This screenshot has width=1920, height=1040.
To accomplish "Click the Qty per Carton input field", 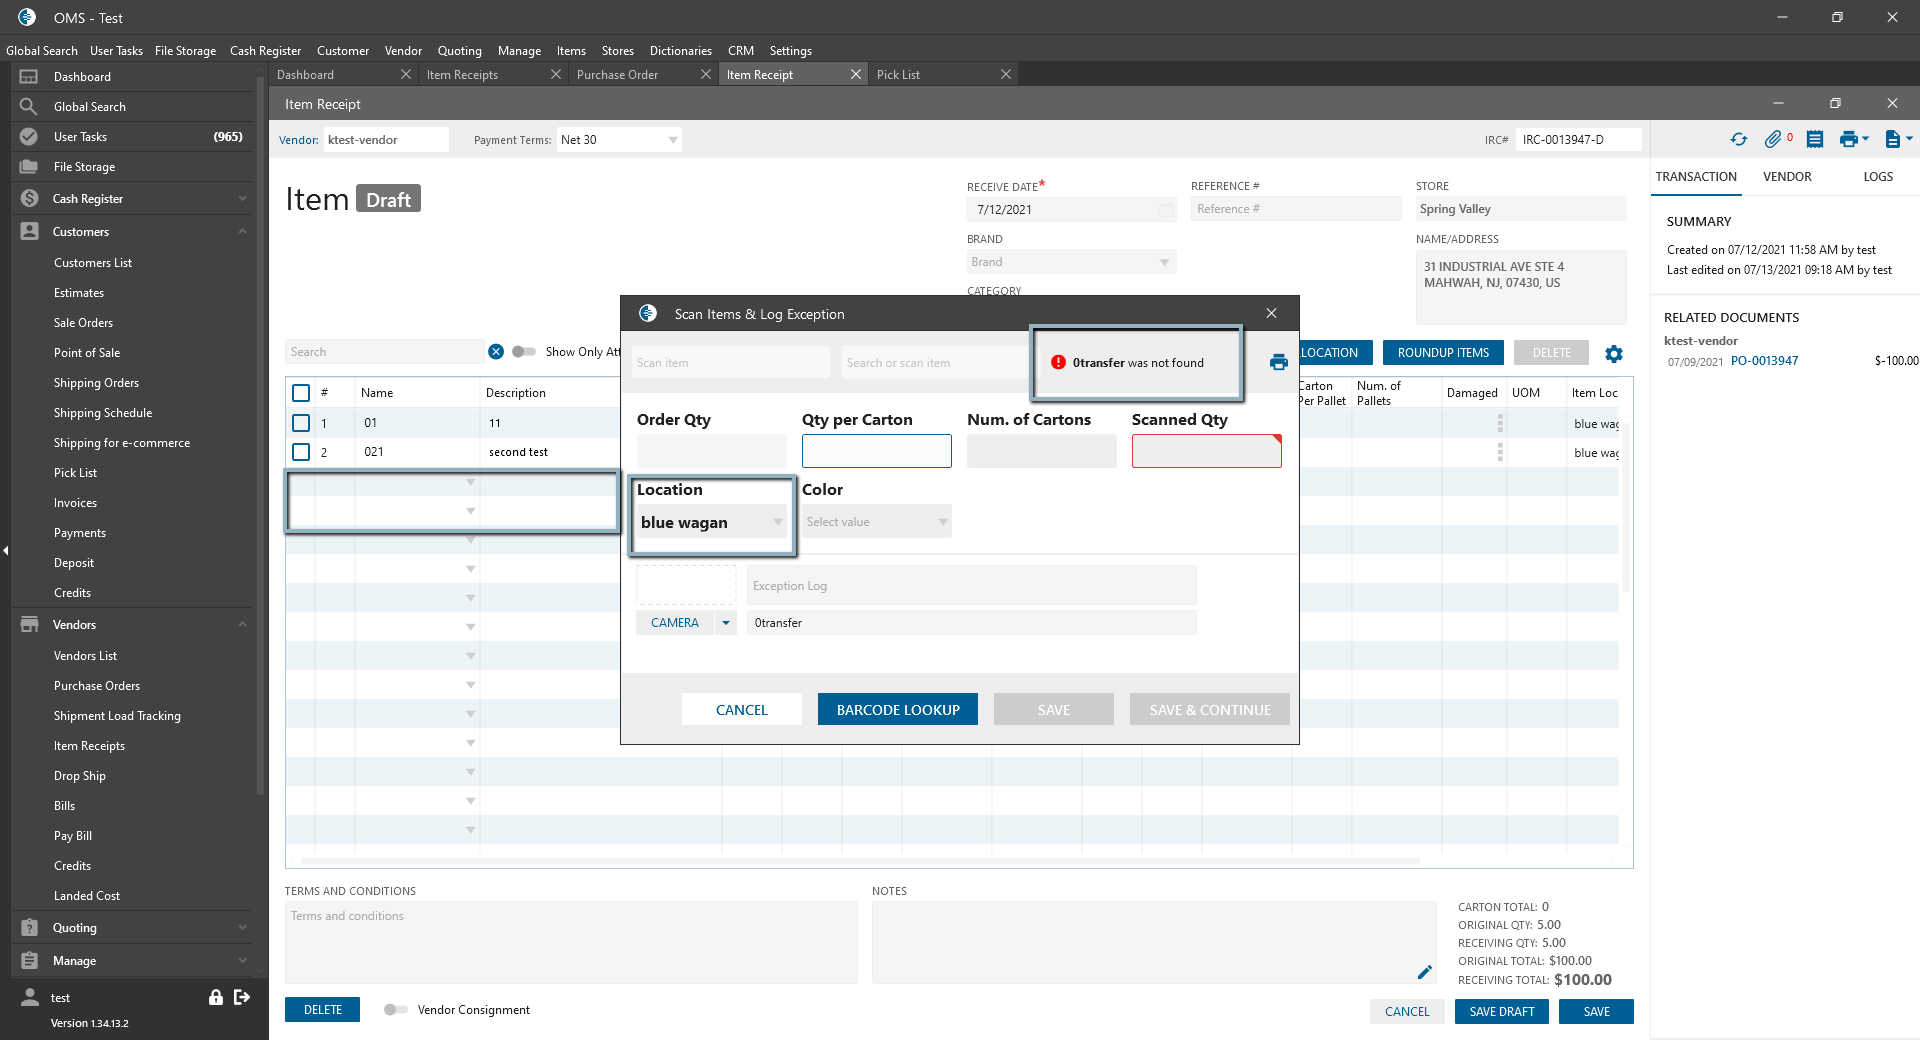I will tap(877, 451).
